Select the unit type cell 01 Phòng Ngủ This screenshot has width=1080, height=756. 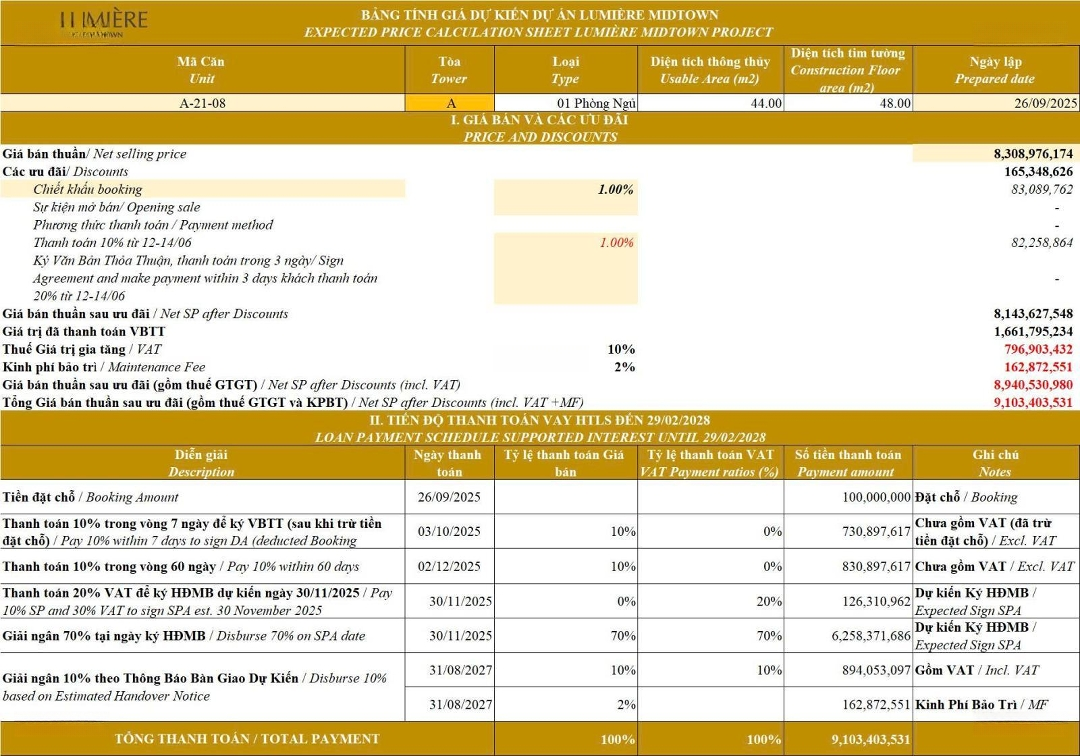tap(566, 103)
